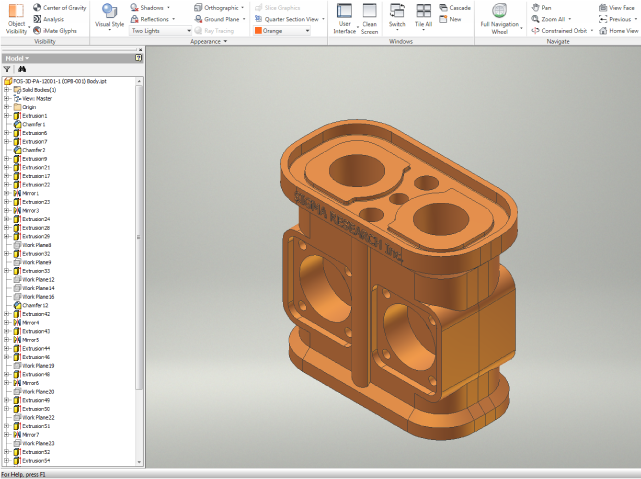The image size is (641, 479).
Task: Open the Shadows dropdown arrow
Action: 168,8
